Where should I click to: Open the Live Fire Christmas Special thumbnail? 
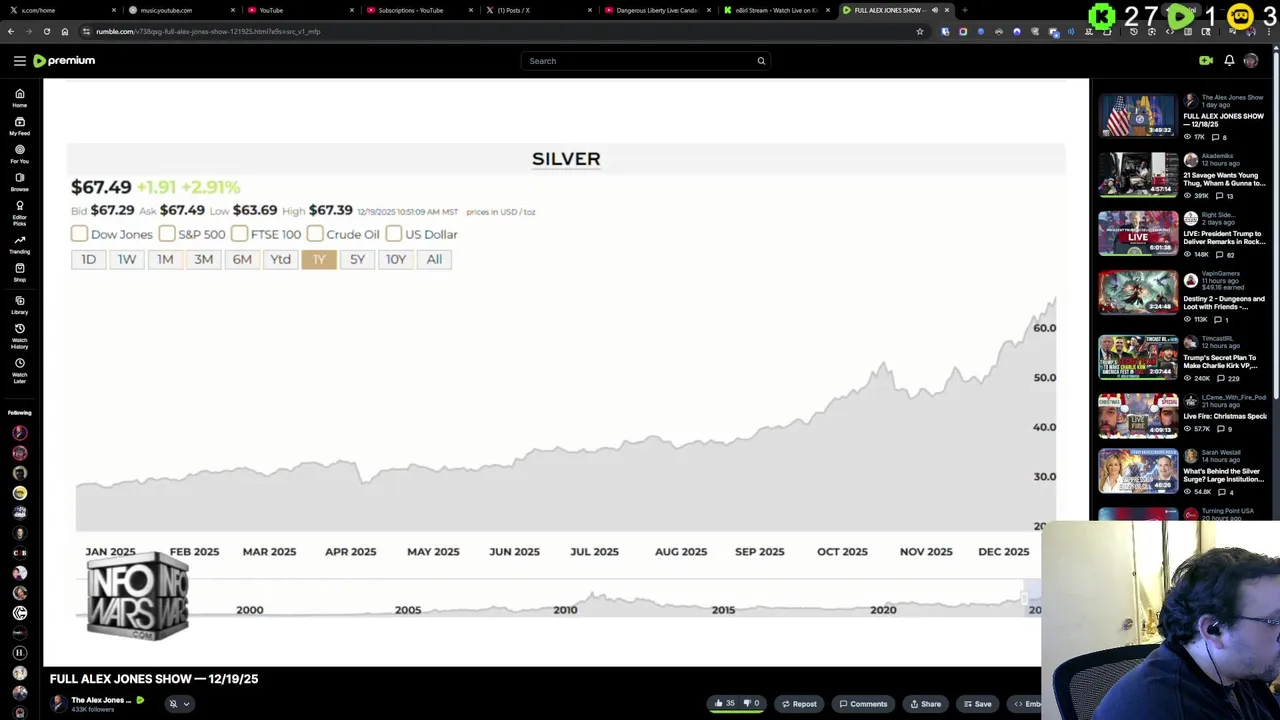pyautogui.click(x=1138, y=416)
